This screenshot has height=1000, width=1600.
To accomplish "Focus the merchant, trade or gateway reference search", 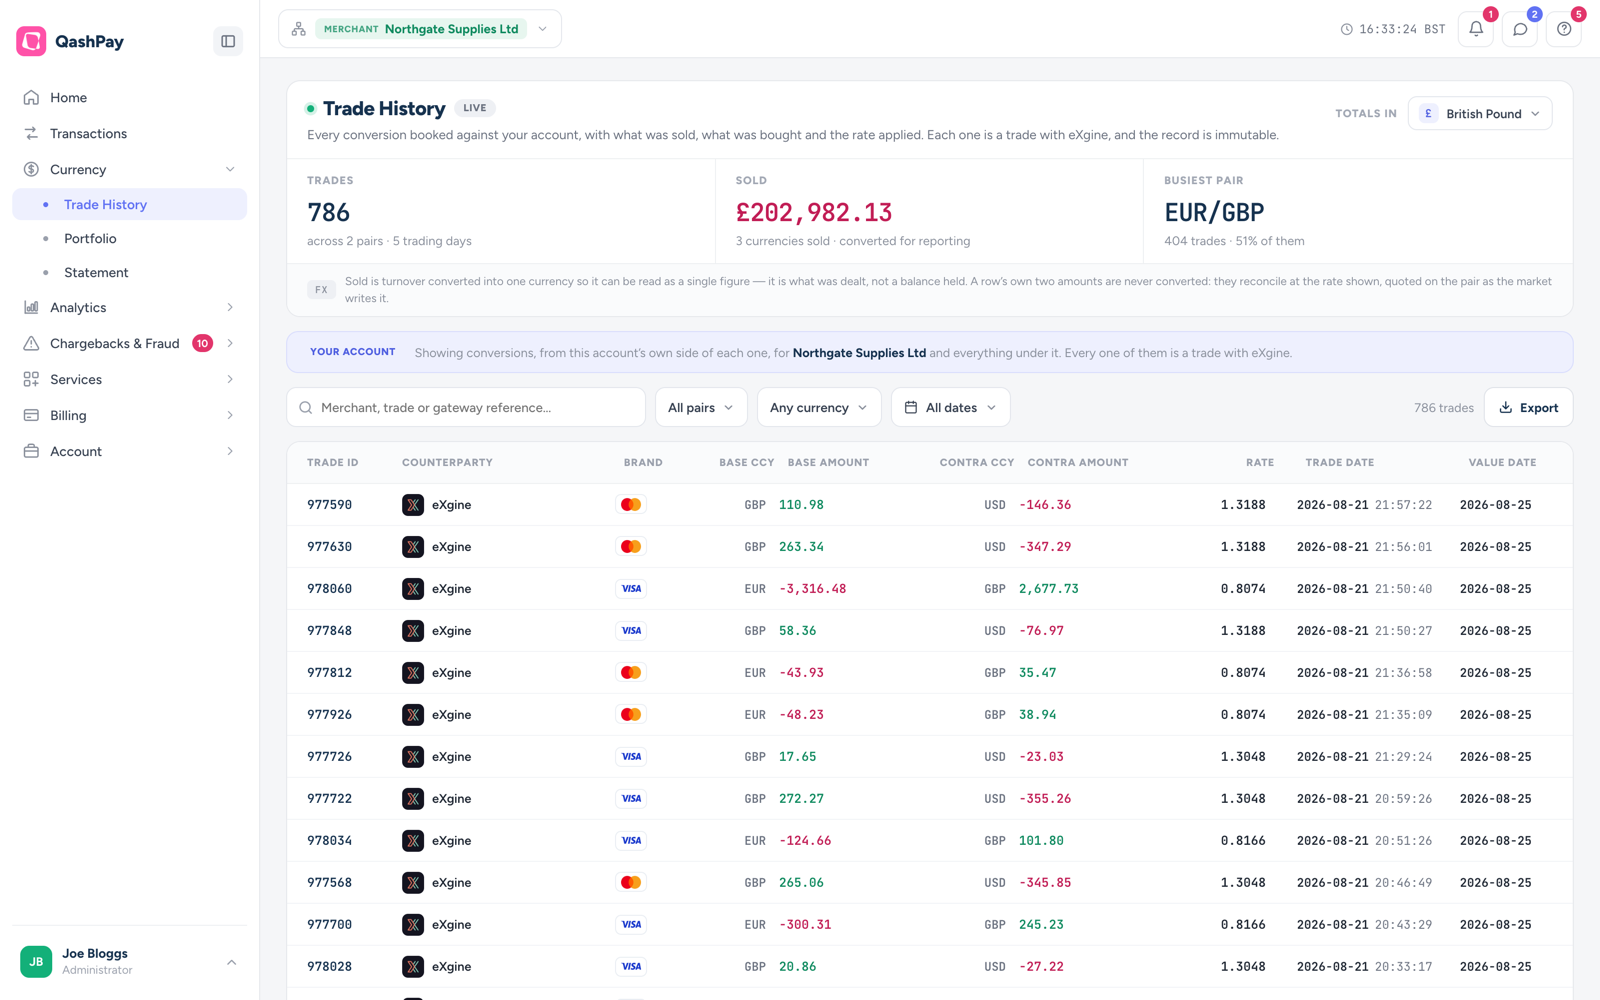I will click(x=466, y=407).
